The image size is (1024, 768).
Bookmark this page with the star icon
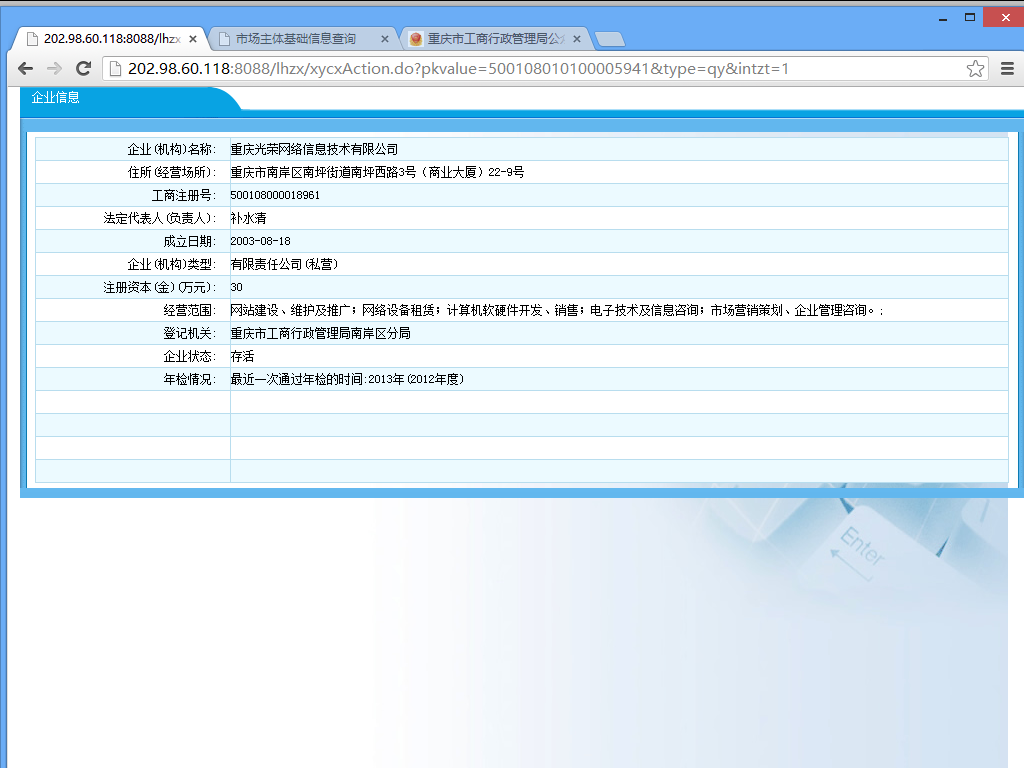pyautogui.click(x=975, y=69)
